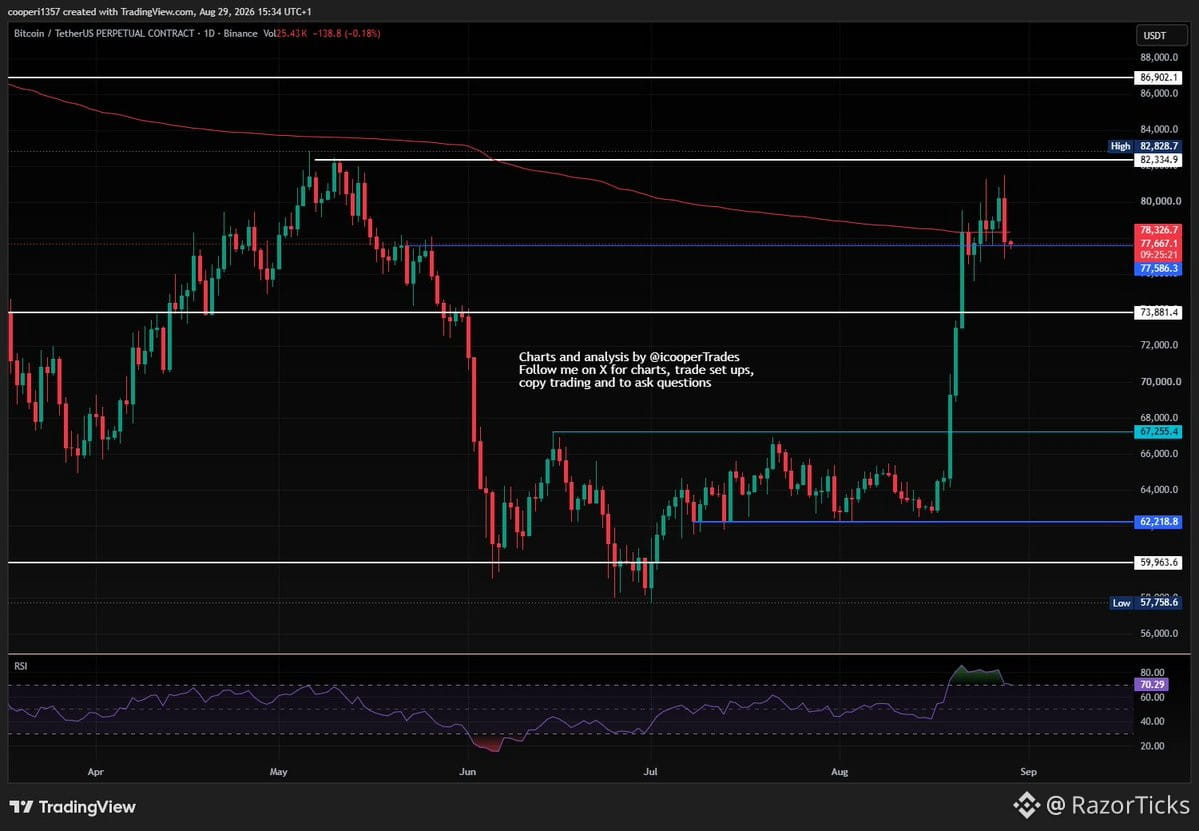Click the 73,881.4 price level label
This screenshot has height=831, width=1199.
pos(1158,312)
